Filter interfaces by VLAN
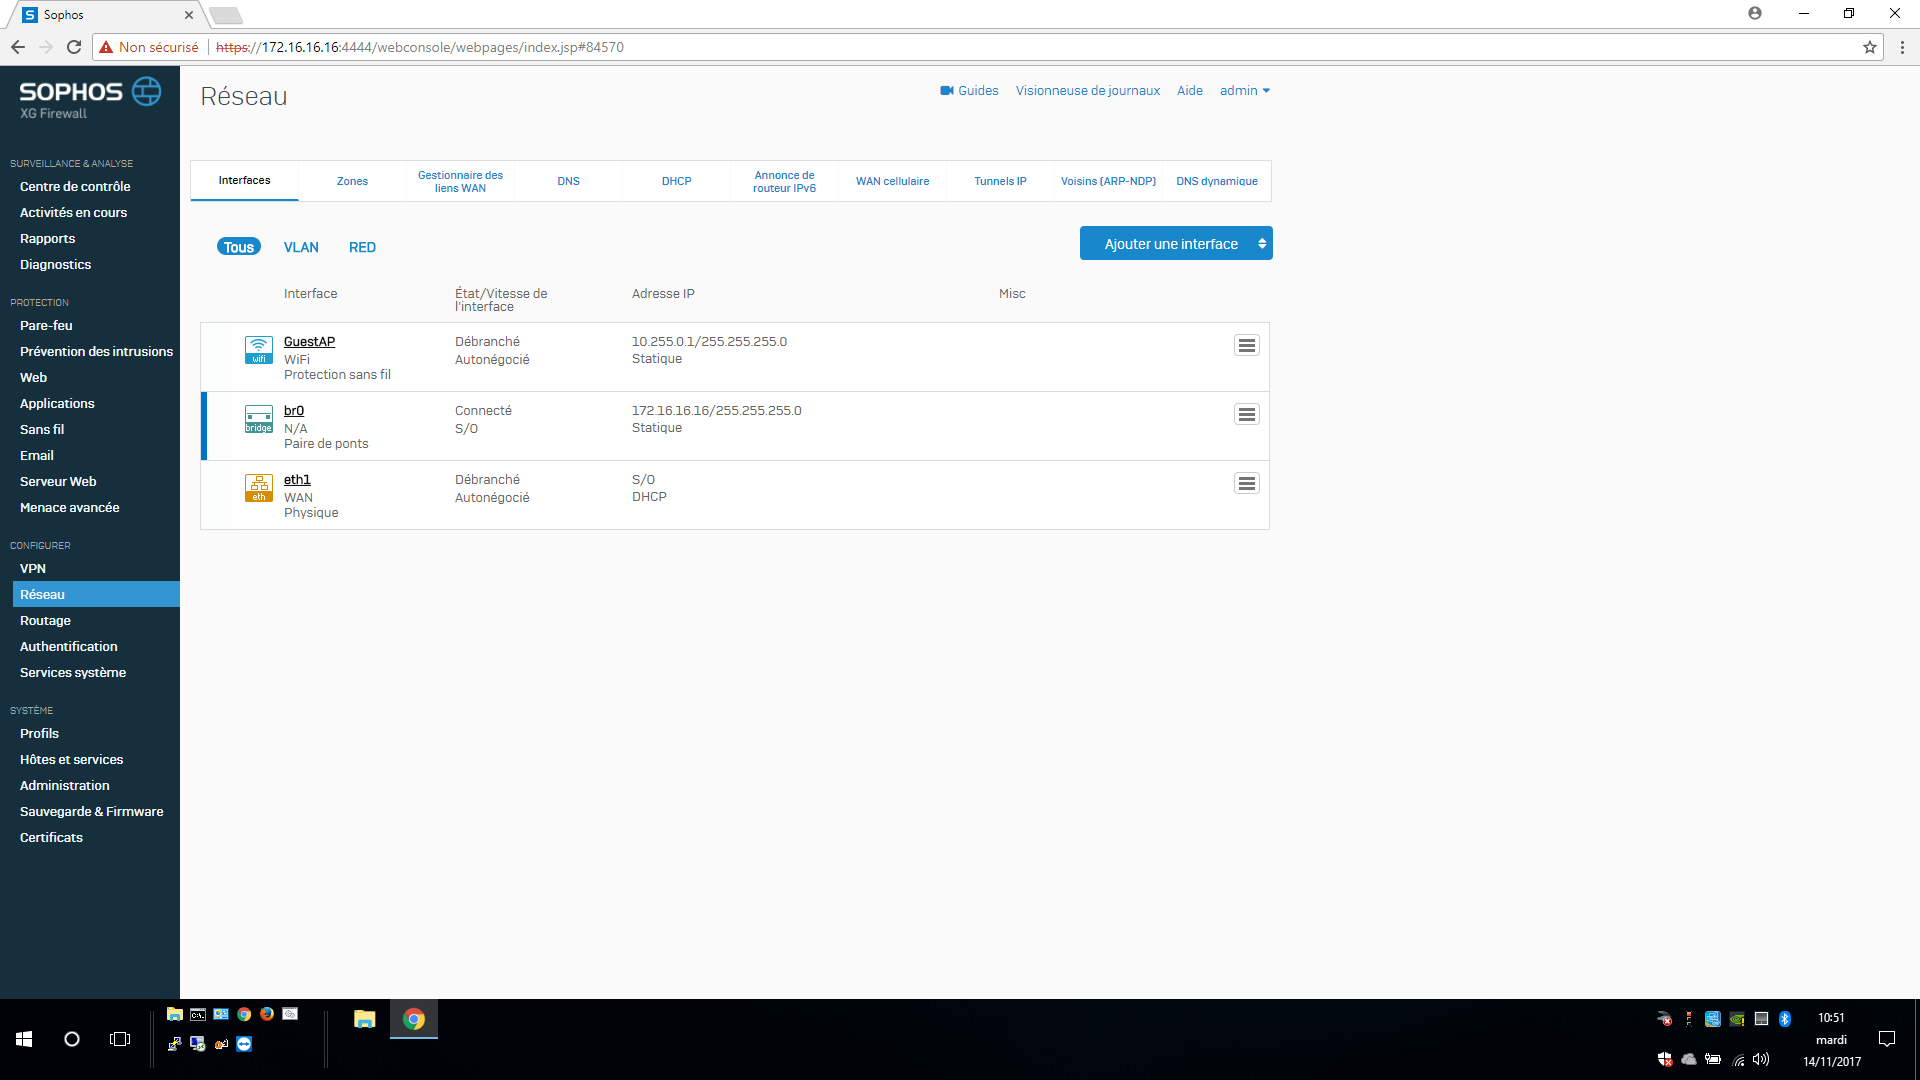This screenshot has width=1920, height=1080. click(301, 247)
